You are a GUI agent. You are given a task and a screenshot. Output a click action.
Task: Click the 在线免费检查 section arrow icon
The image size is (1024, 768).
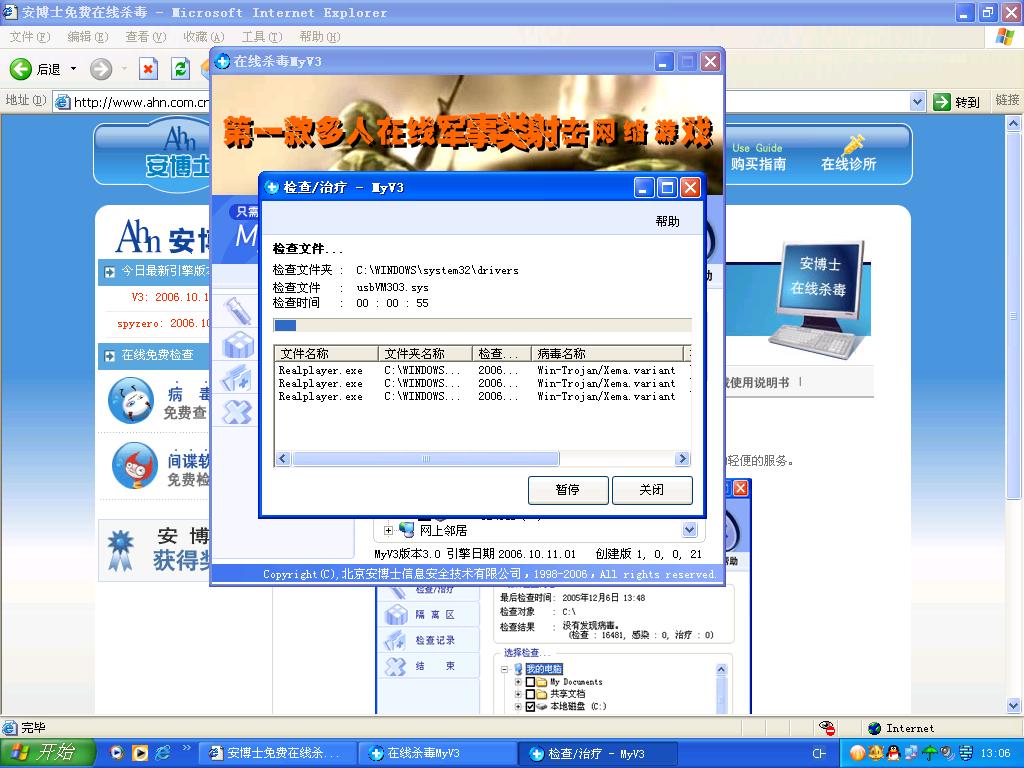[x=109, y=356]
